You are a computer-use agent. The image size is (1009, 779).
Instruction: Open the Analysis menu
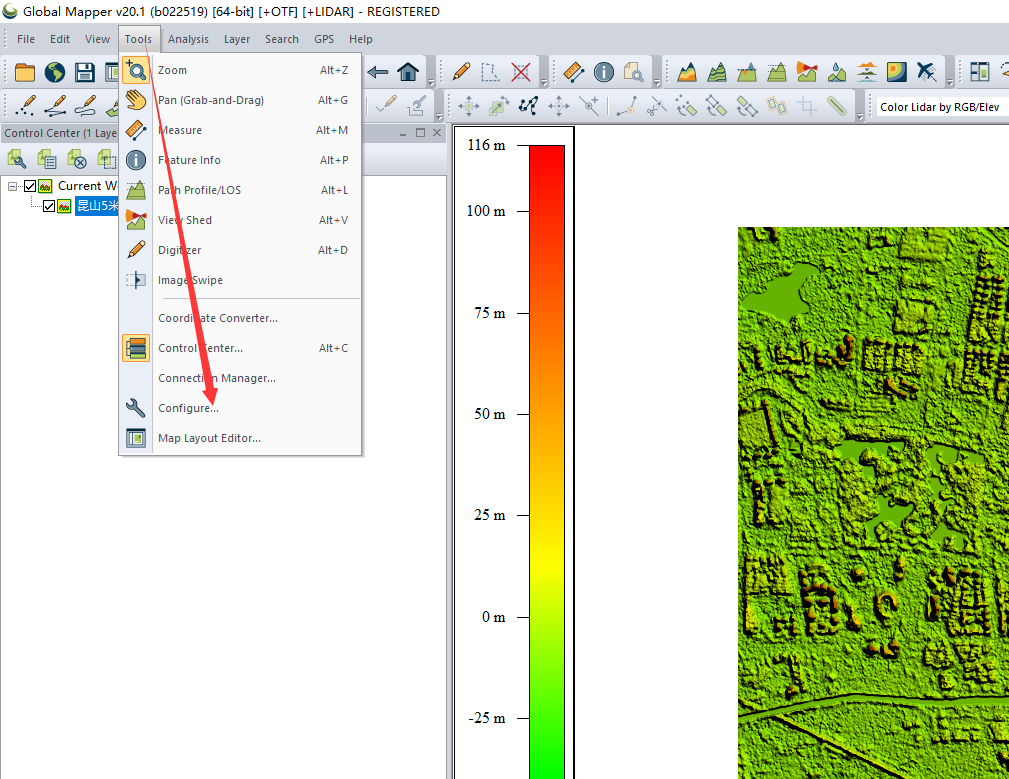point(189,39)
